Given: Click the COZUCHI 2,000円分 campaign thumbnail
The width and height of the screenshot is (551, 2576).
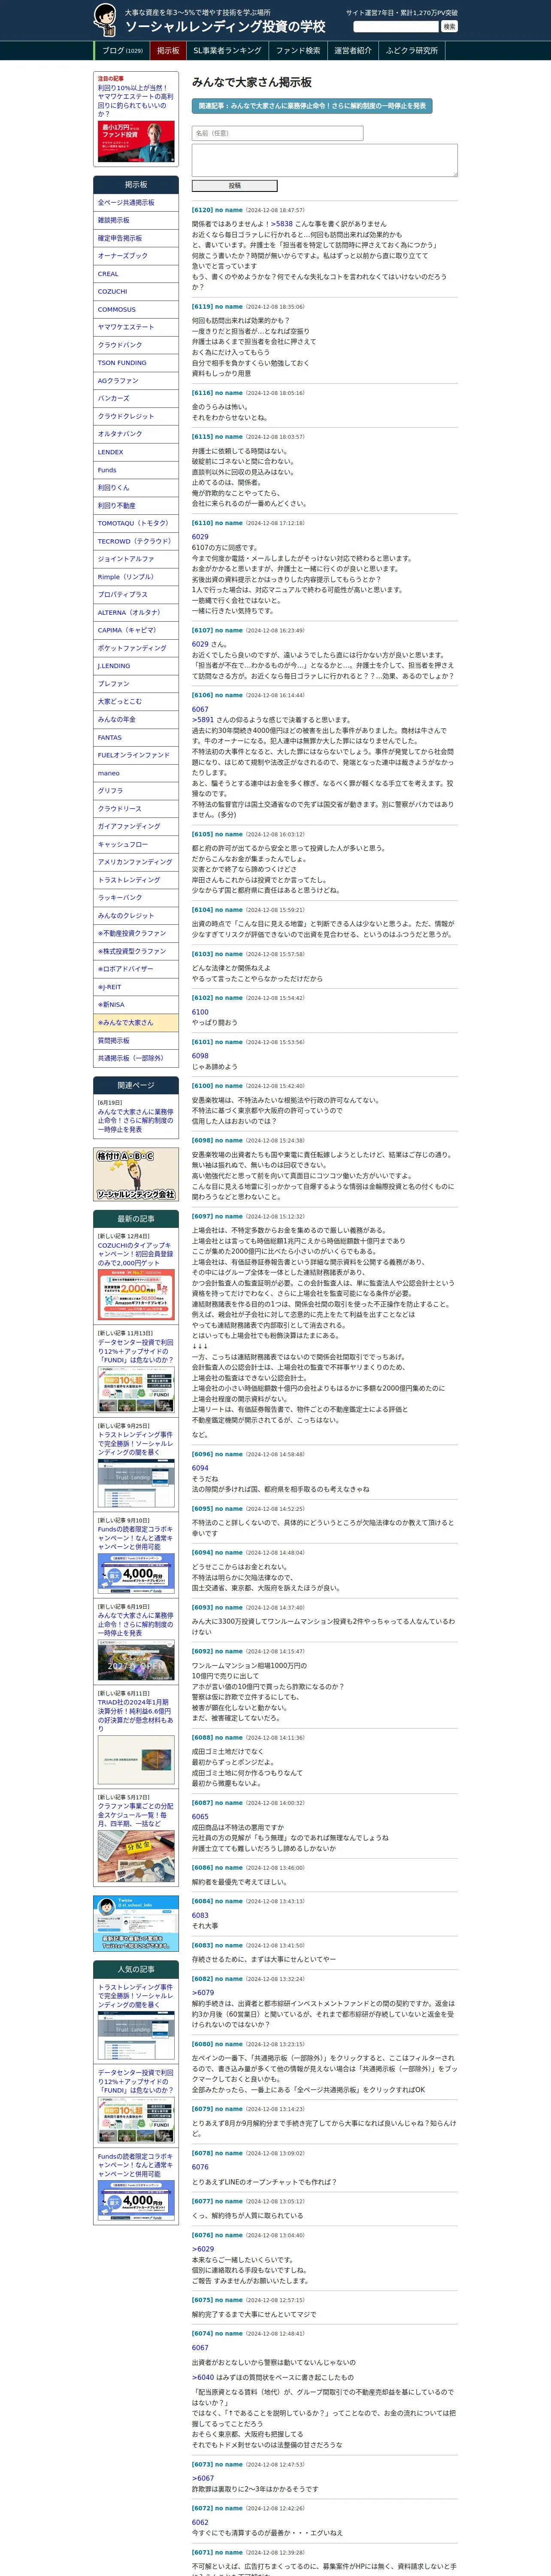Looking at the screenshot, I should [x=136, y=1294].
